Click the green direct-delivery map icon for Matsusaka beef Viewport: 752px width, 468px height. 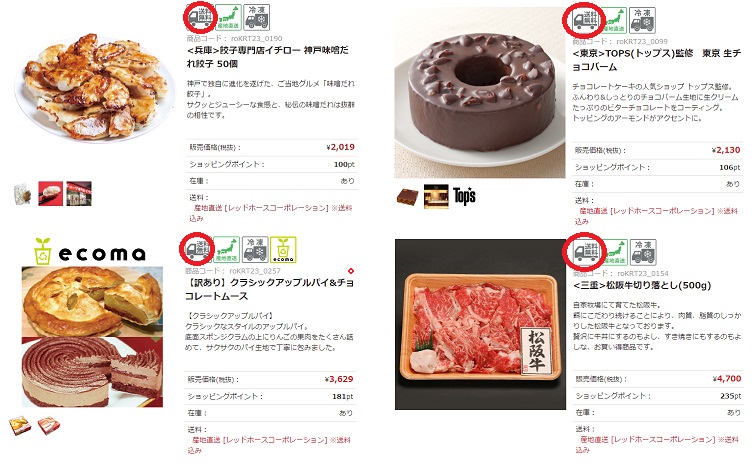click(614, 252)
